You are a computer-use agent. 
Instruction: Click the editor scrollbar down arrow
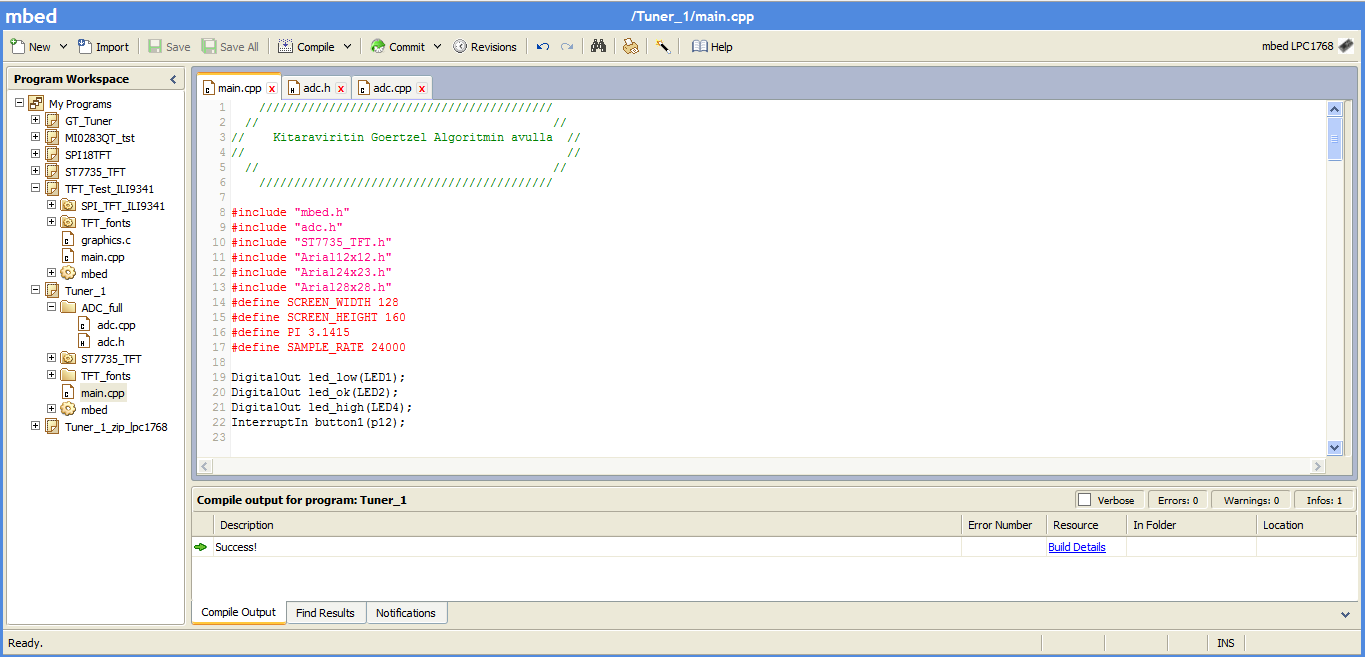coord(1334,448)
